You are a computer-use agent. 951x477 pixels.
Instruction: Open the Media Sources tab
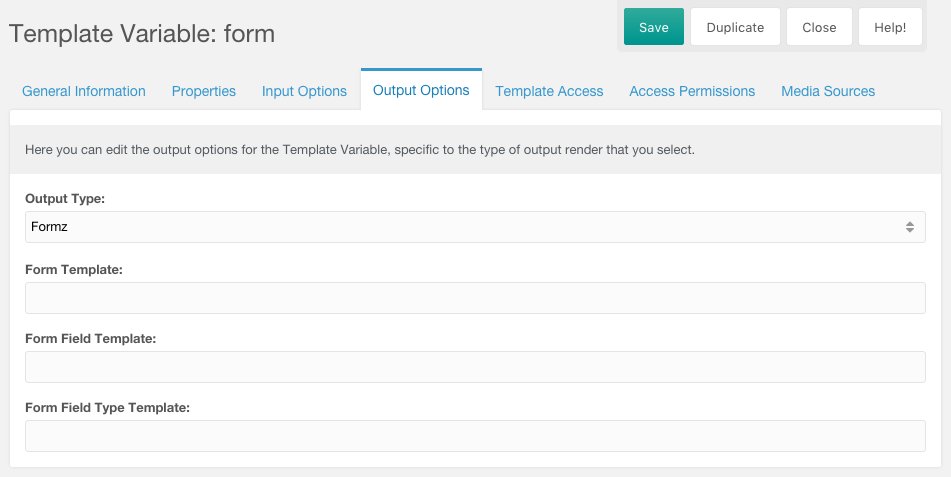point(828,91)
